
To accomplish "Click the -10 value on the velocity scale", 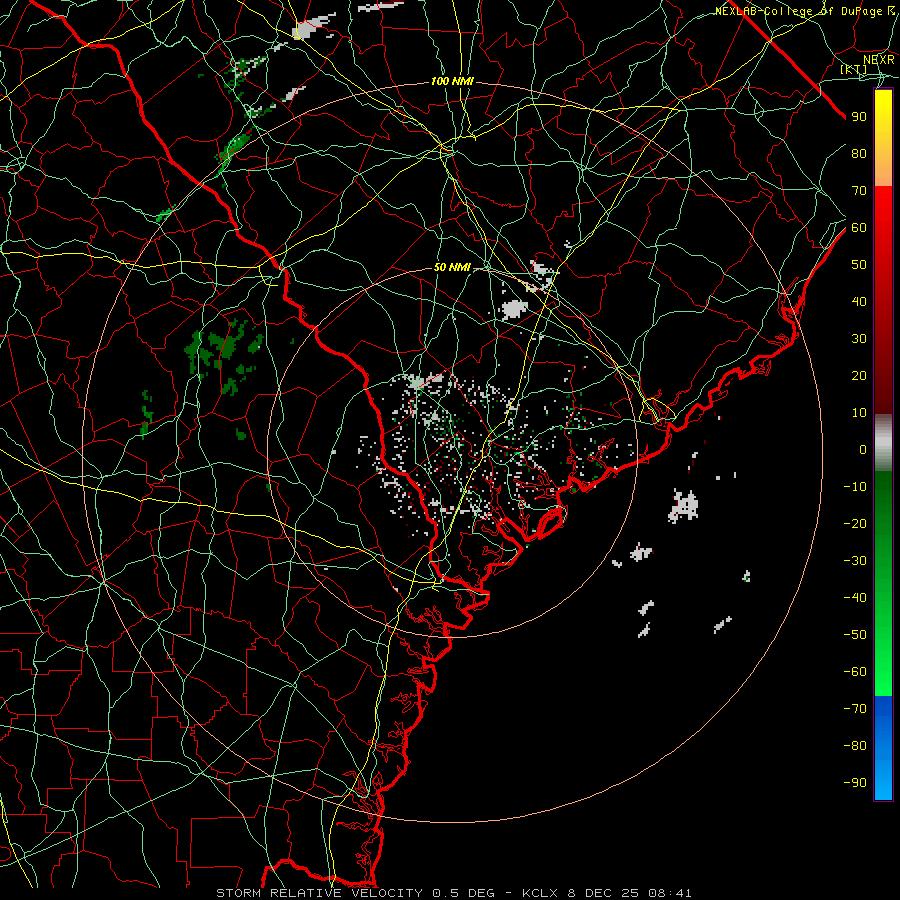I will (x=855, y=487).
